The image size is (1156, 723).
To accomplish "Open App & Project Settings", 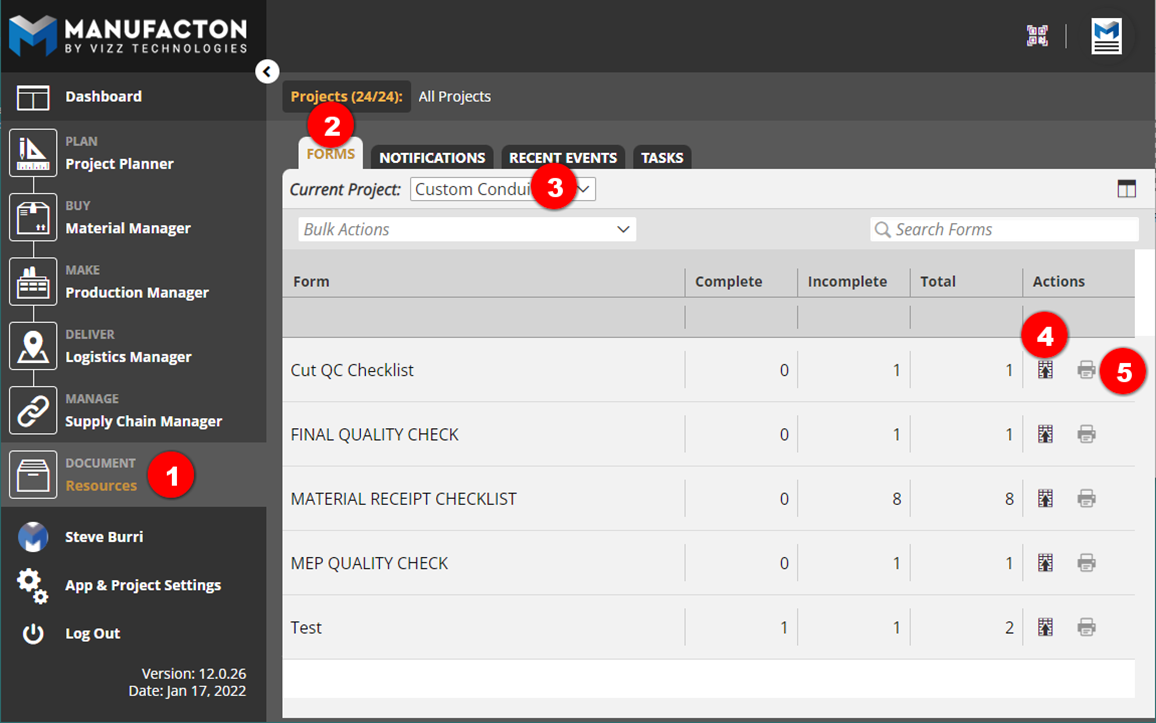I will tap(142, 585).
